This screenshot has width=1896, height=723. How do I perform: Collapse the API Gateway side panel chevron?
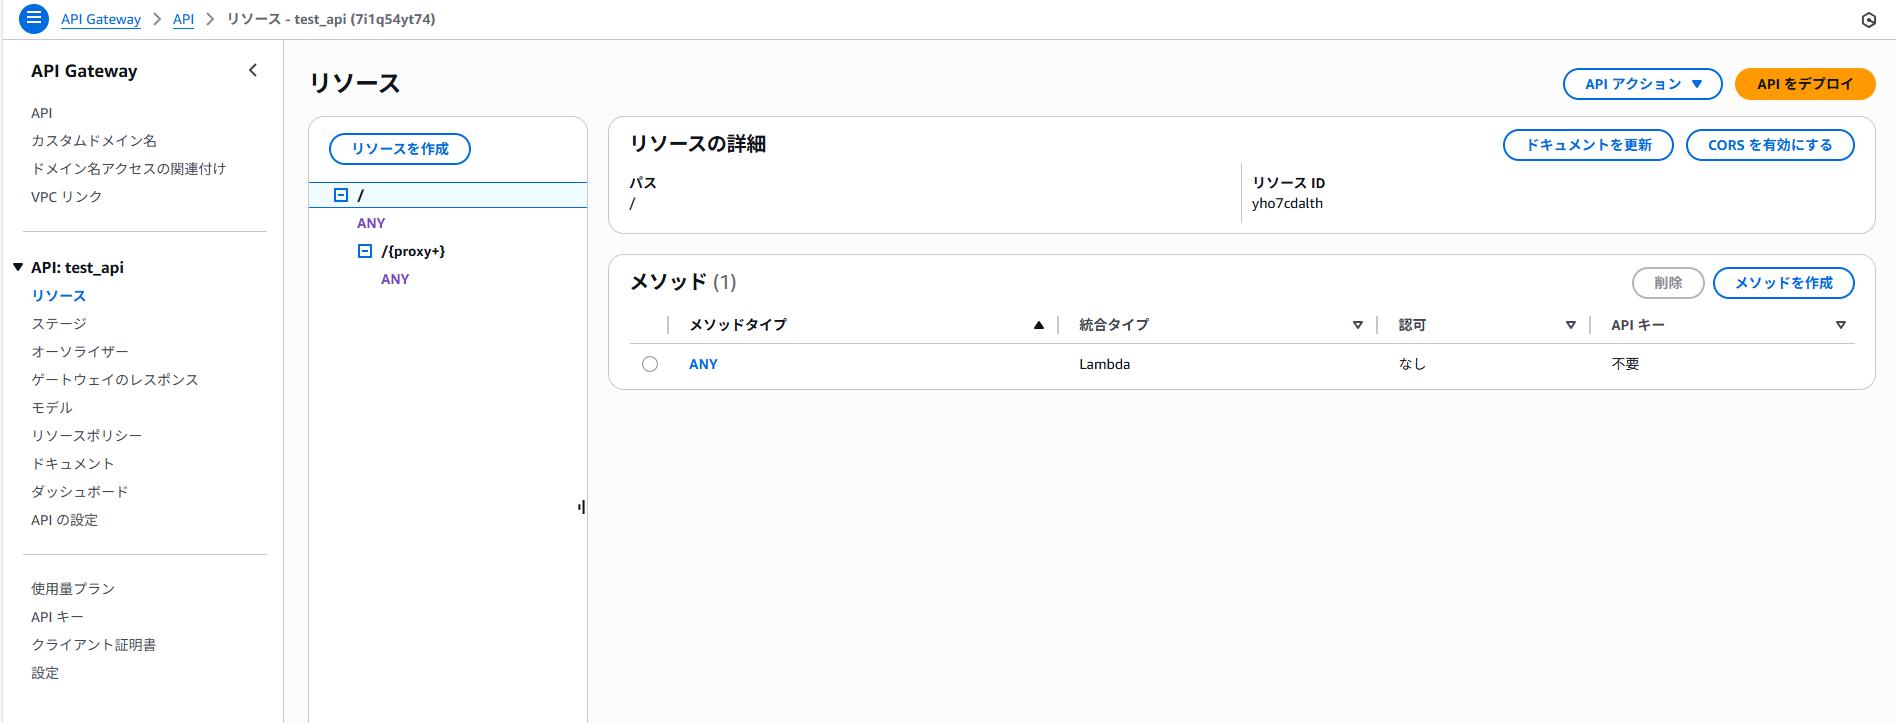click(x=253, y=70)
